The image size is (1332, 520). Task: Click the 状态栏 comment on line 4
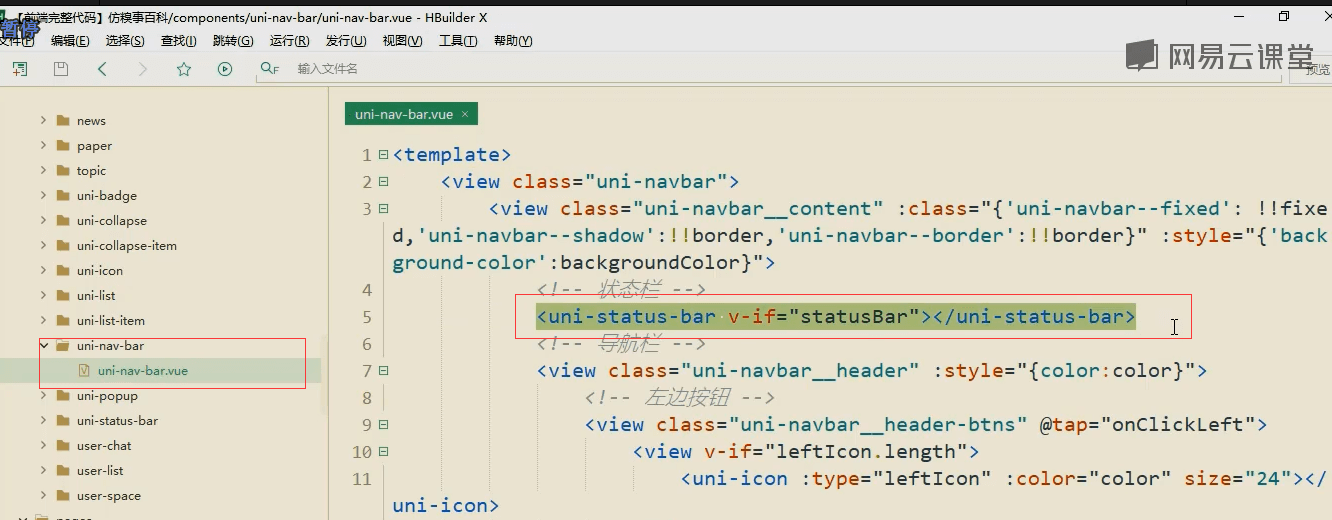tap(621, 290)
